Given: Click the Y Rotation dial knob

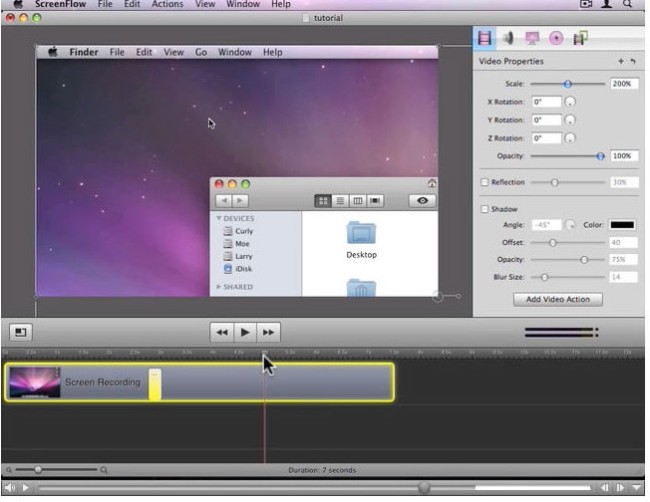Looking at the screenshot, I should coord(570,120).
